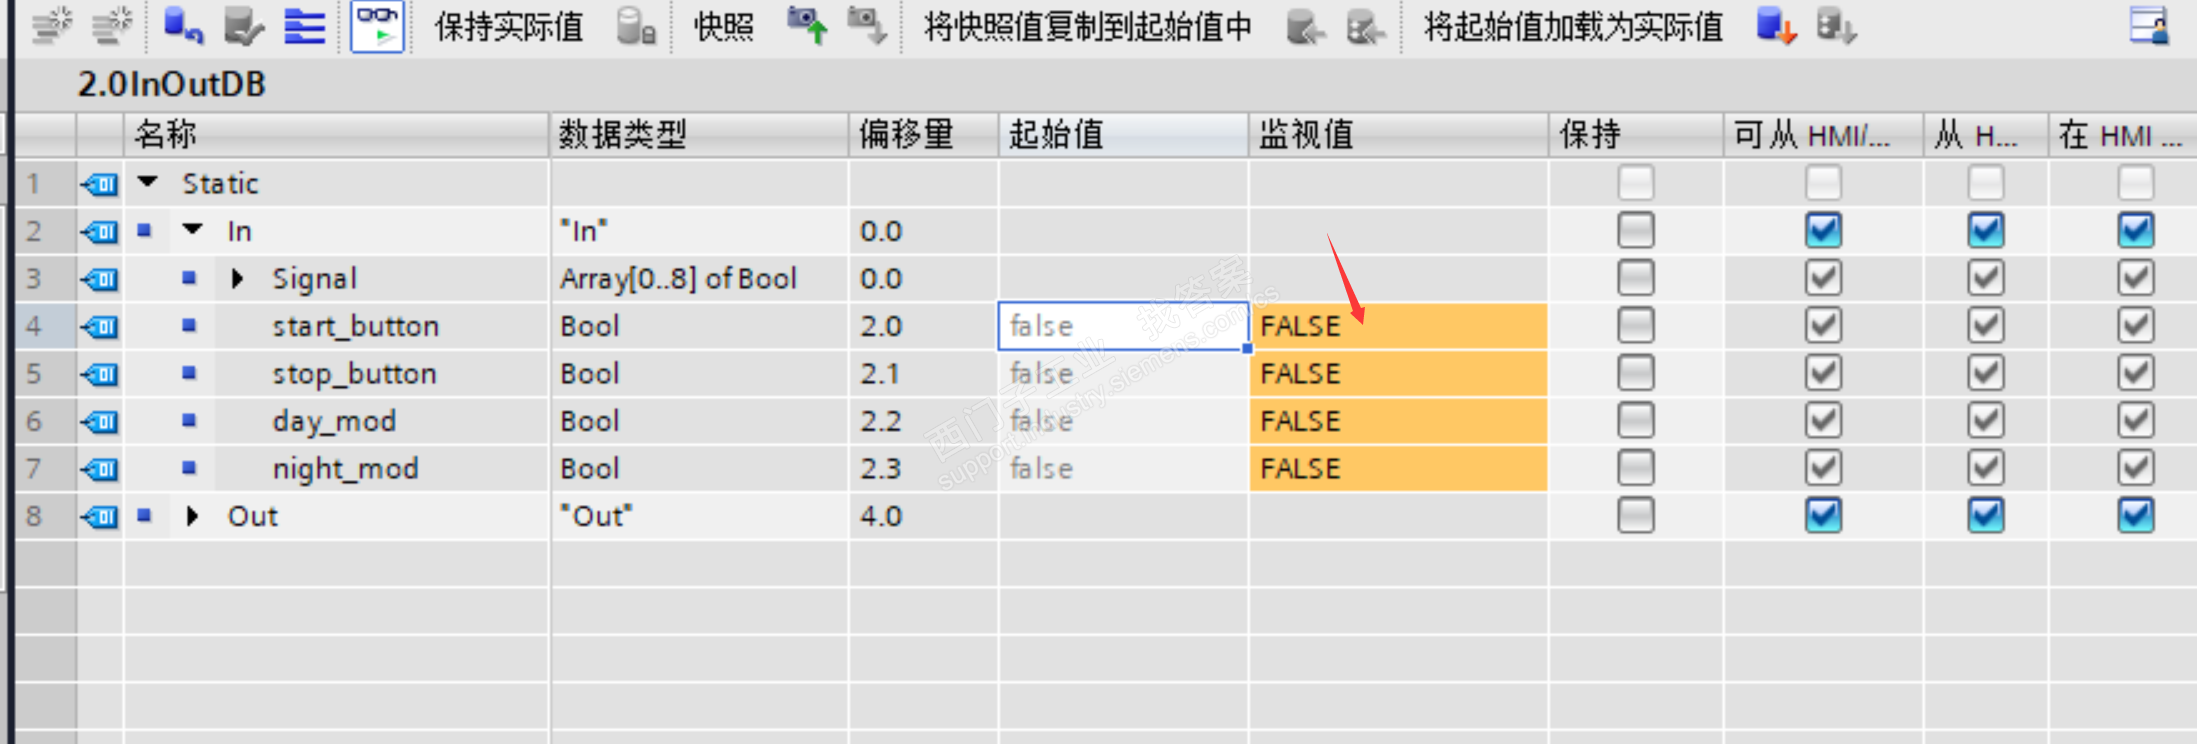Viewport: 2197px width, 744px height.
Task: Click the tag icon in row 1 Static
Action: [100, 184]
